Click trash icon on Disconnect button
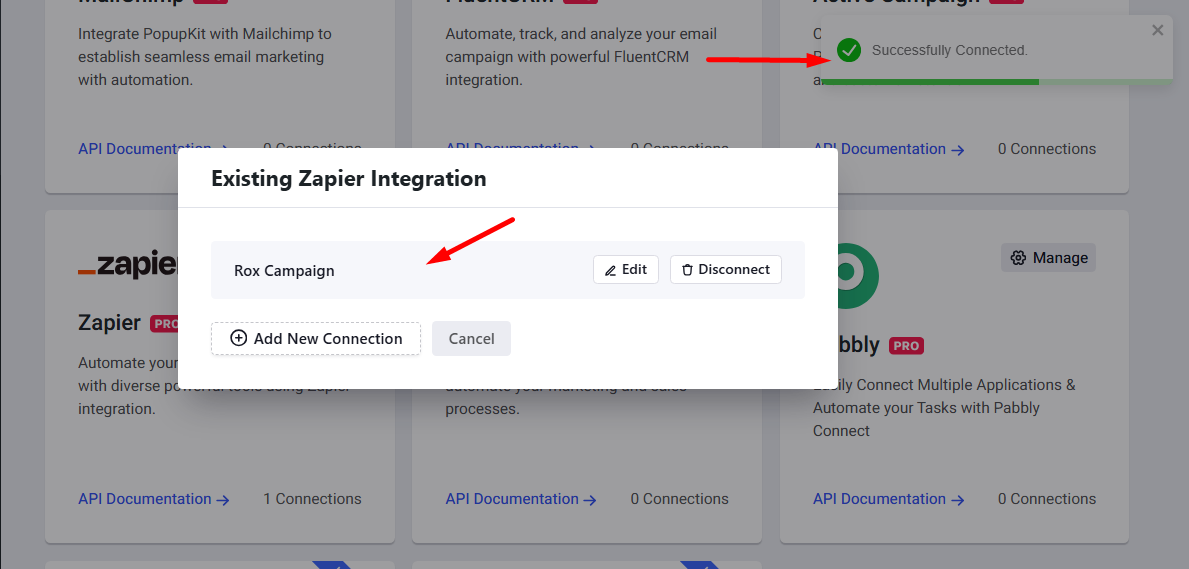This screenshot has height=569, width=1189. [x=688, y=270]
